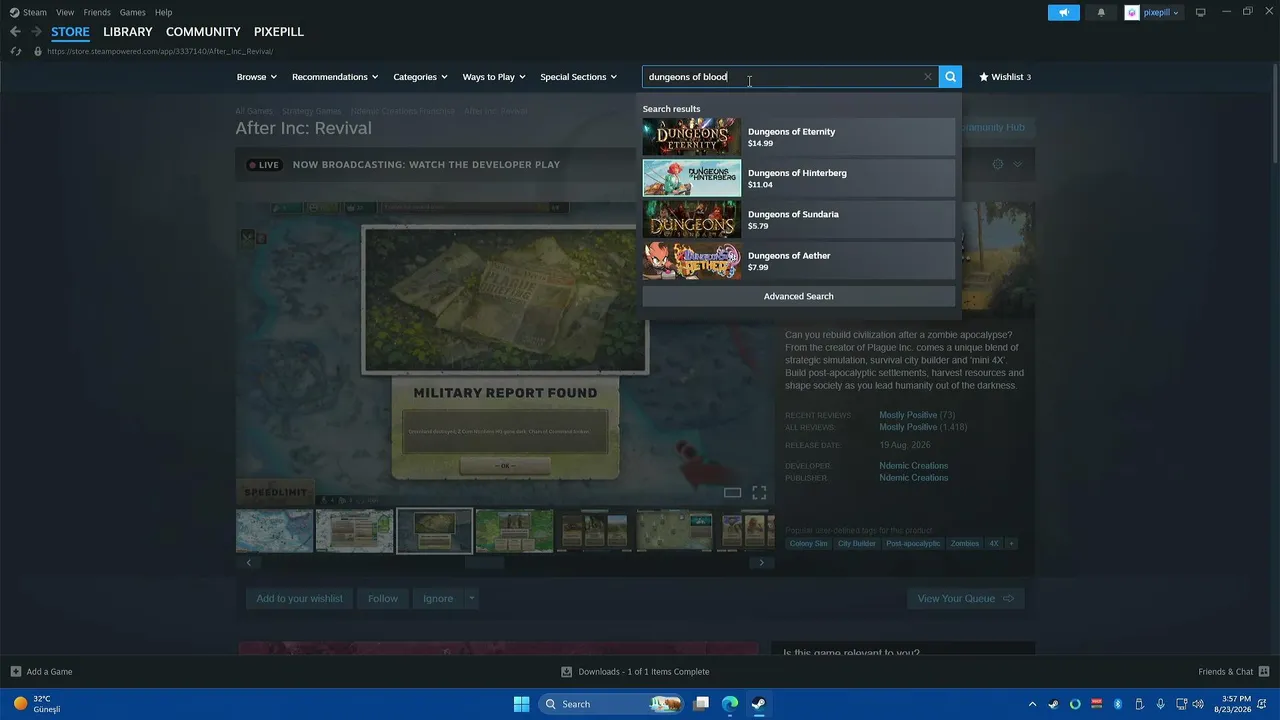Viewport: 1280px width, 720px height.
Task: Click the pixepill profile avatar
Action: pyautogui.click(x=1132, y=12)
